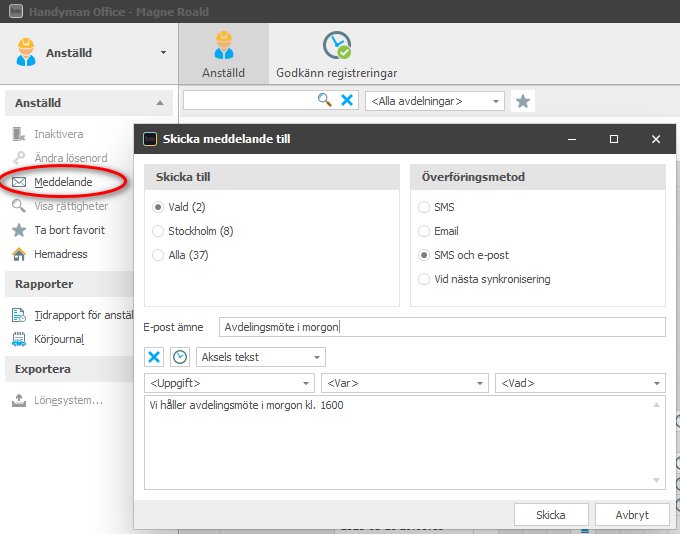Click the dialog window icon beside Skicka meddelande till
The height and width of the screenshot is (534, 680).
coord(150,139)
